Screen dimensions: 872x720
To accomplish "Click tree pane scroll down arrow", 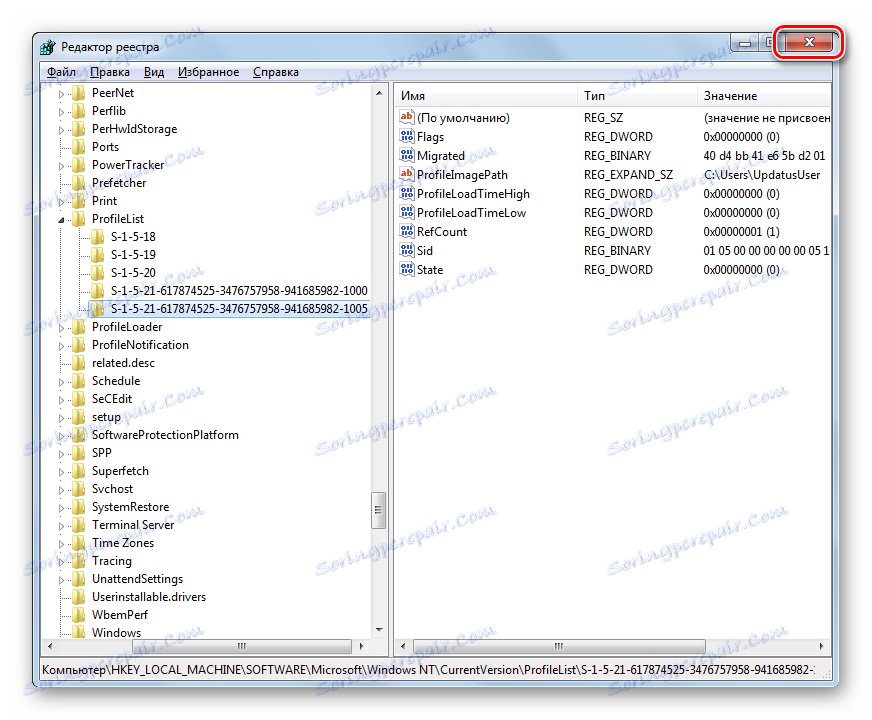I will click(379, 630).
